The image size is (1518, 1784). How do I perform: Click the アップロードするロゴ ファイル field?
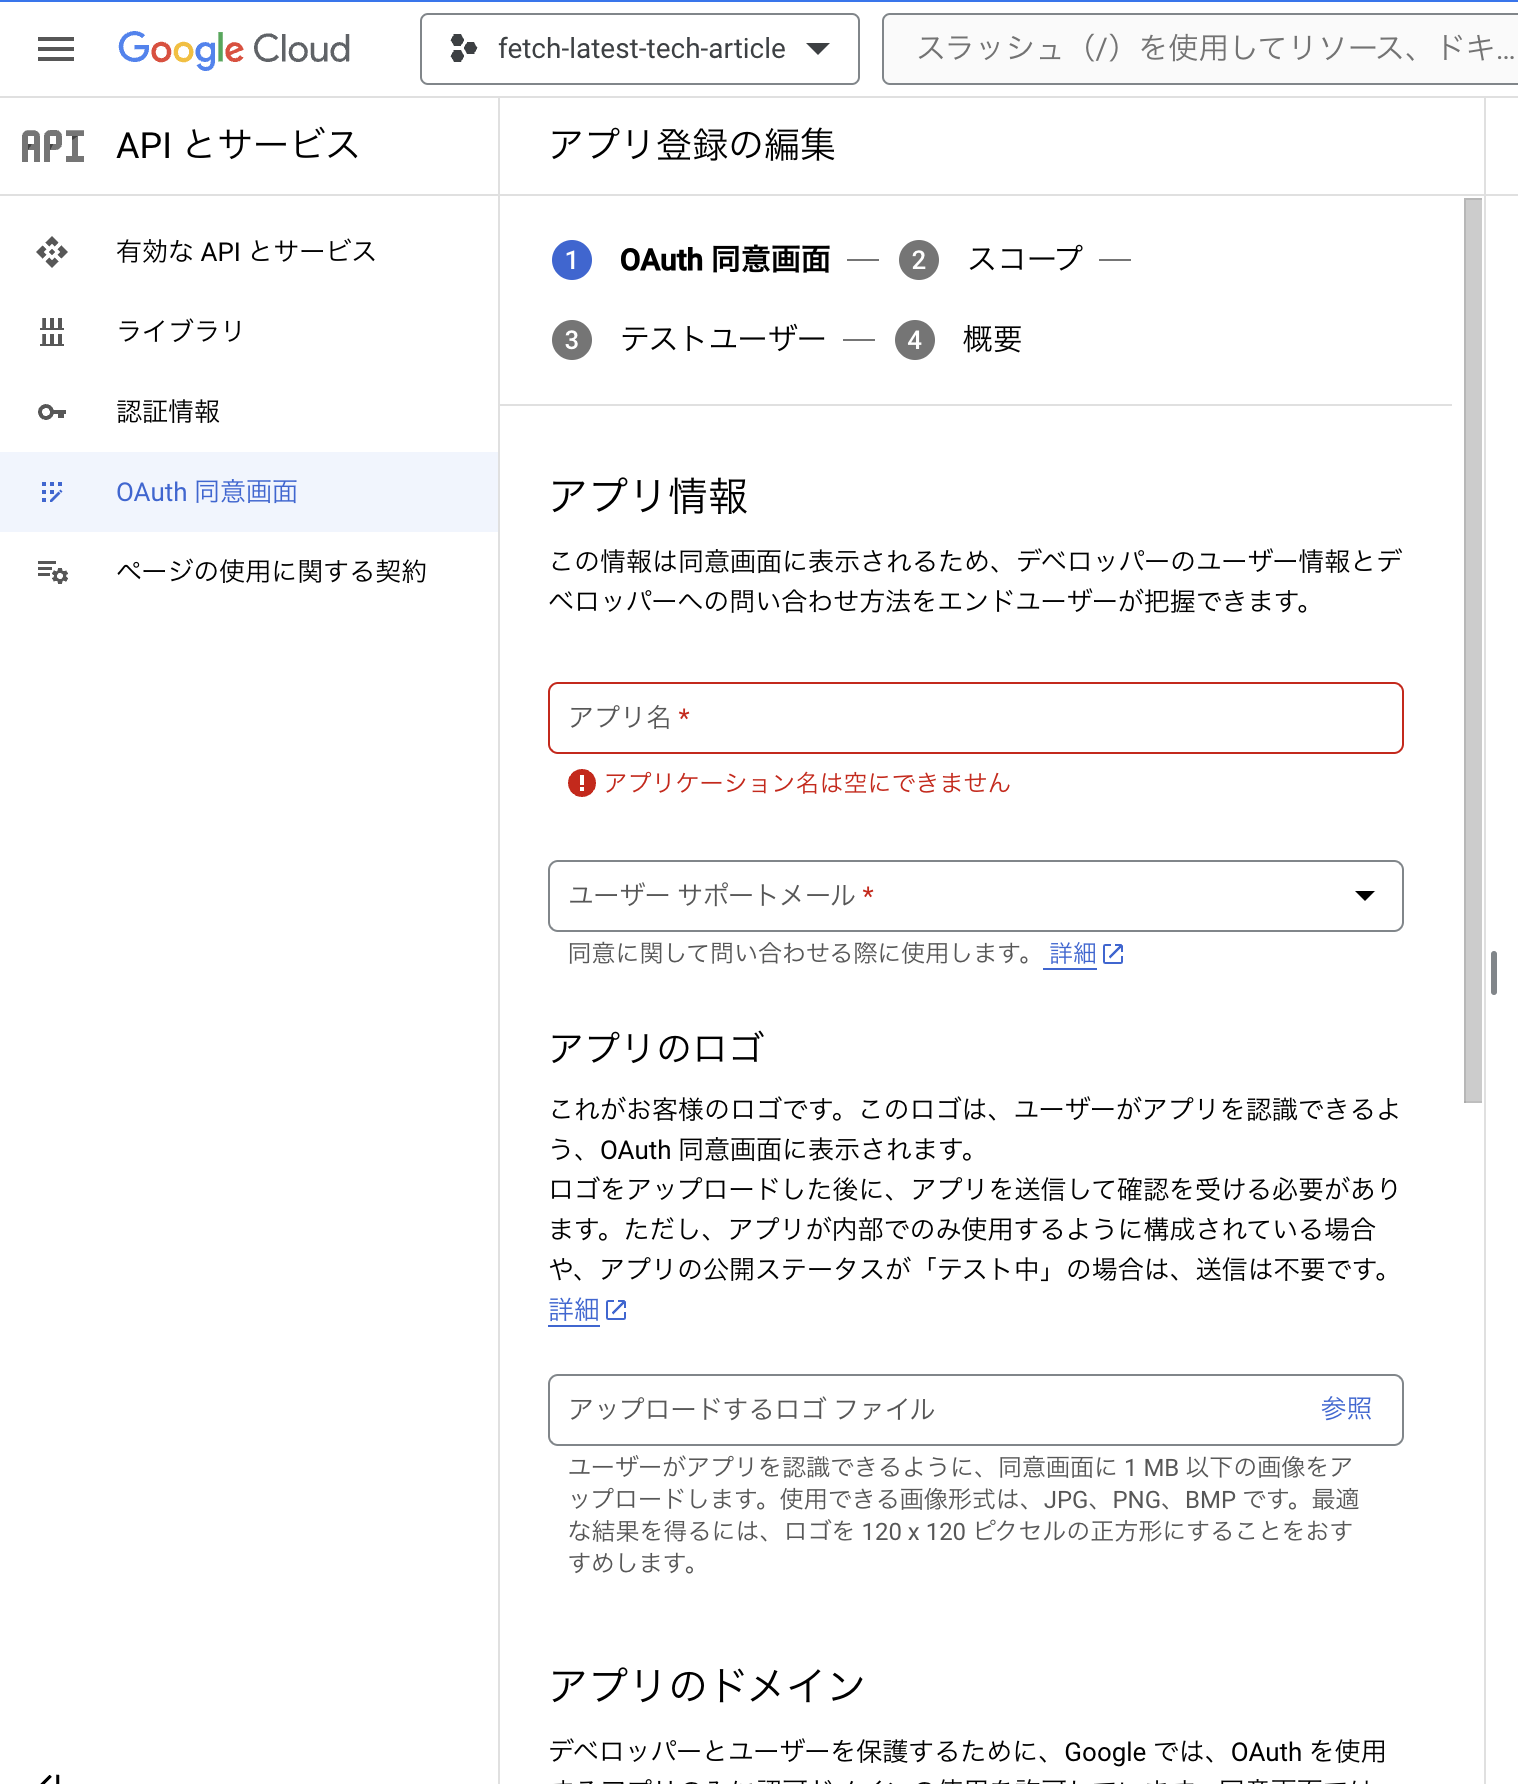[x=976, y=1410]
